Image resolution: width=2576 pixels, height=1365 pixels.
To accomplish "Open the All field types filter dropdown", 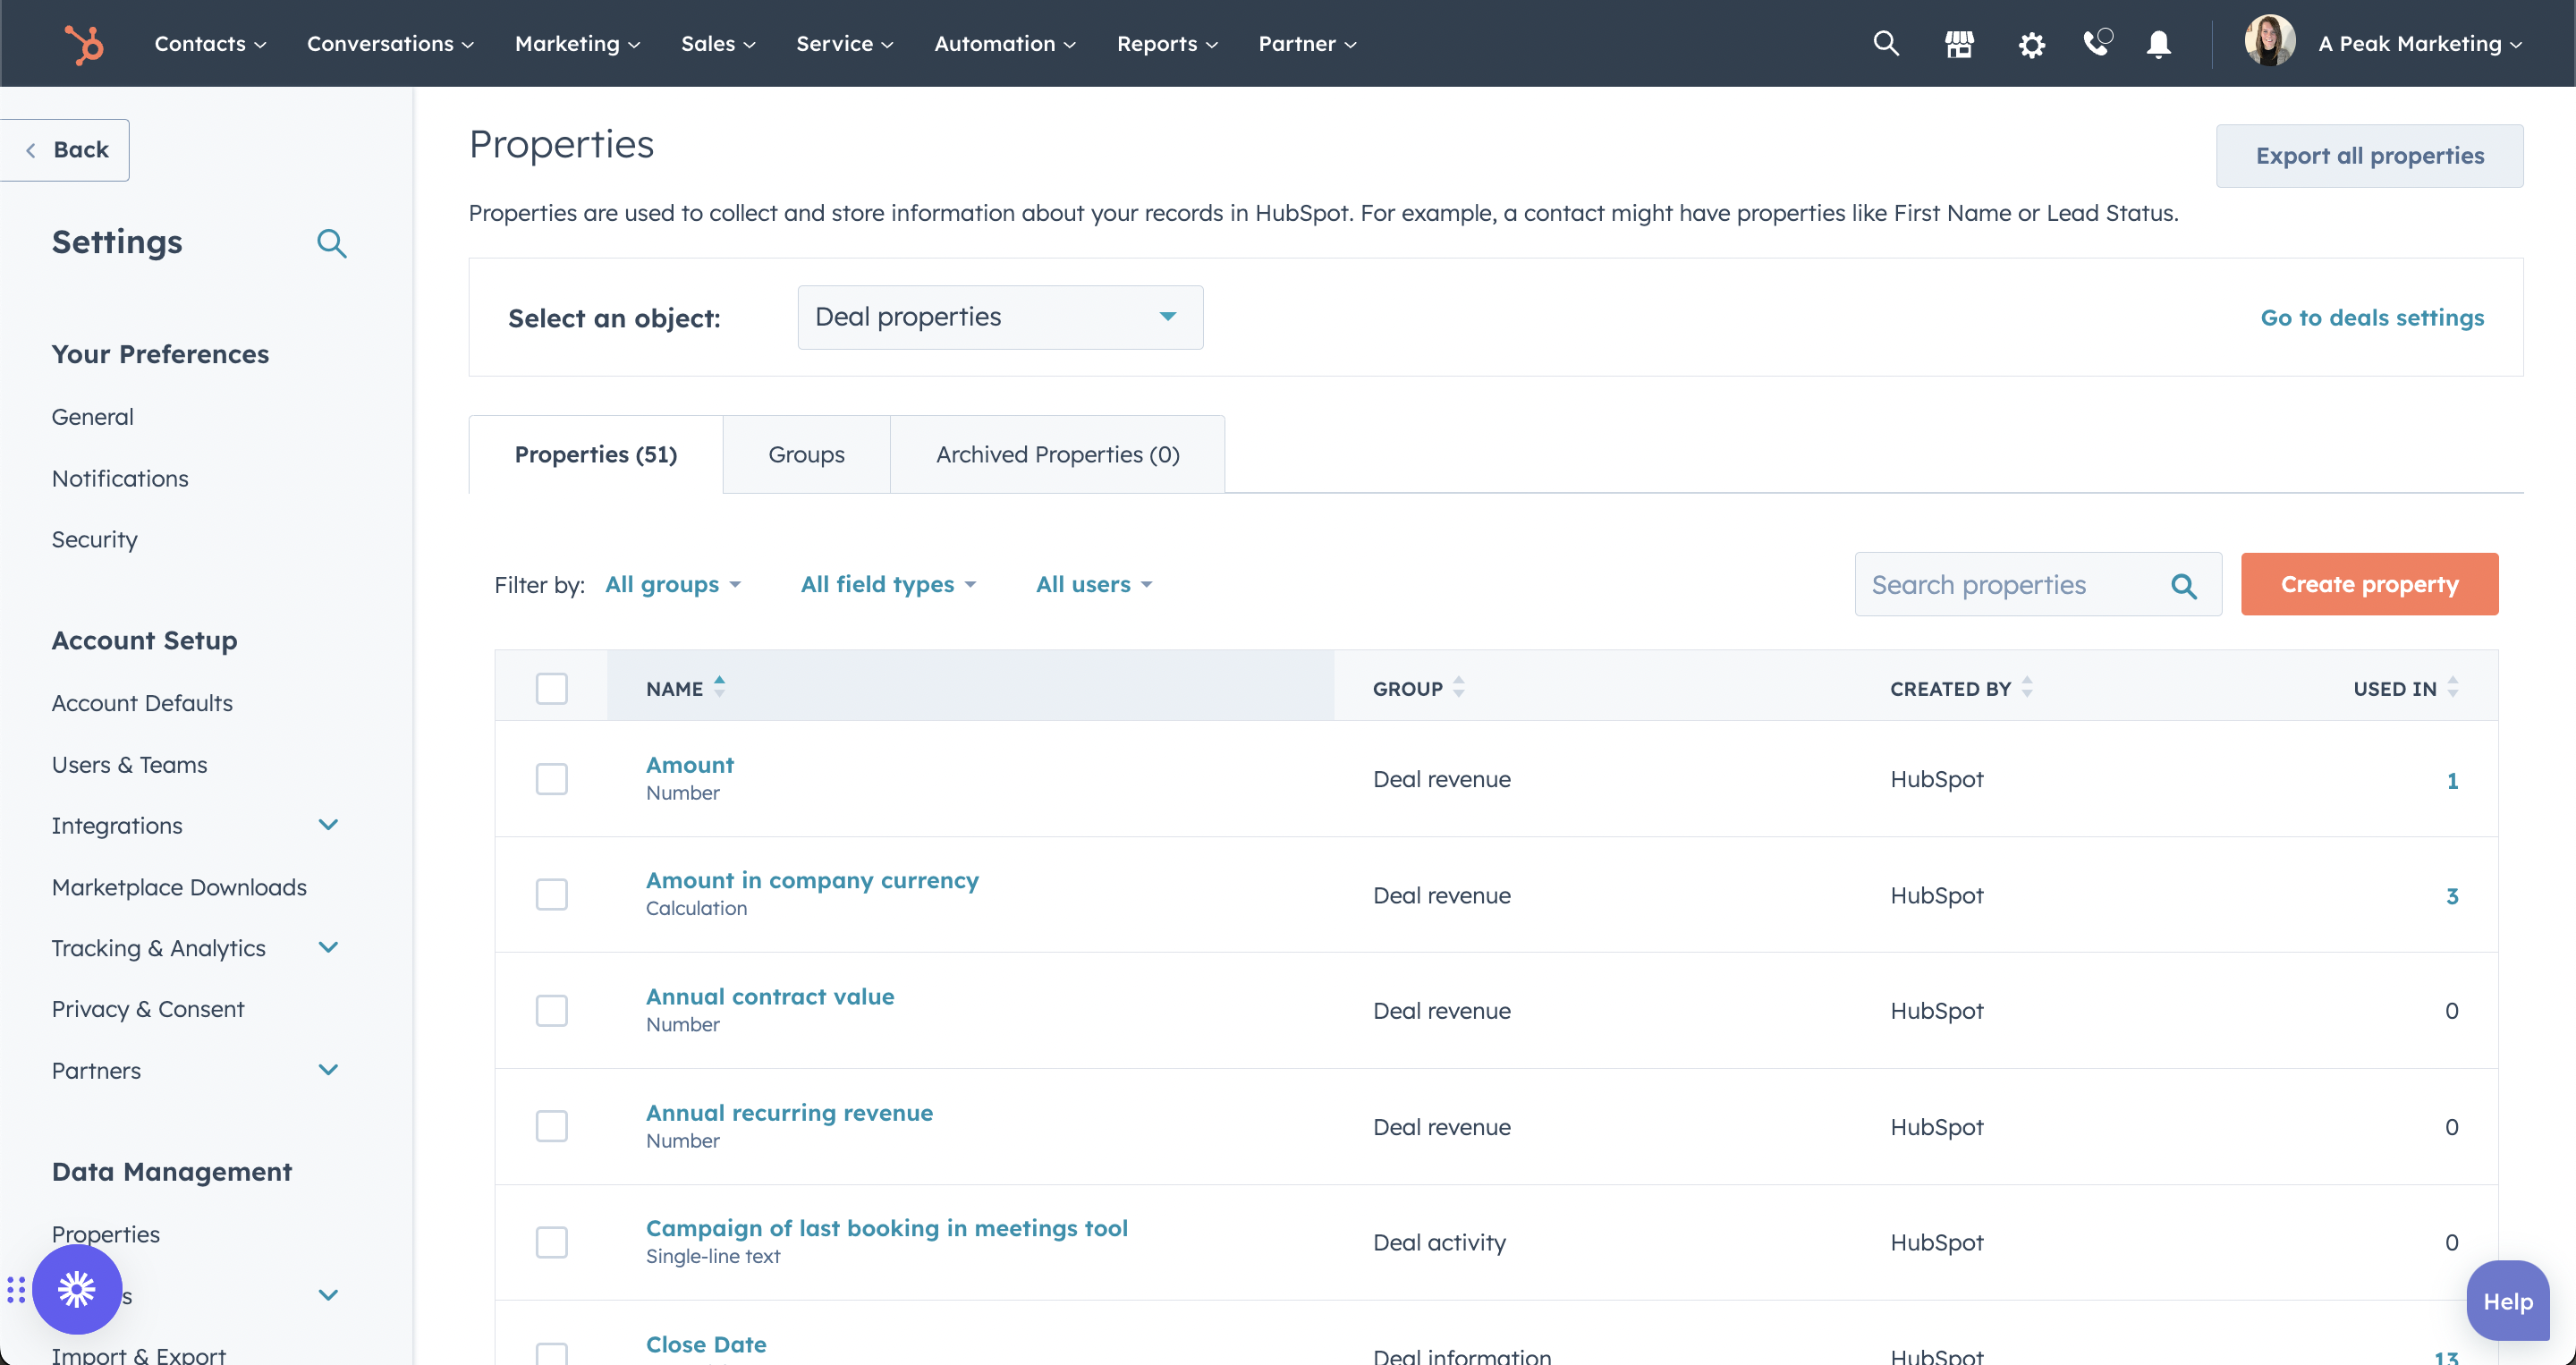I will 889,583.
